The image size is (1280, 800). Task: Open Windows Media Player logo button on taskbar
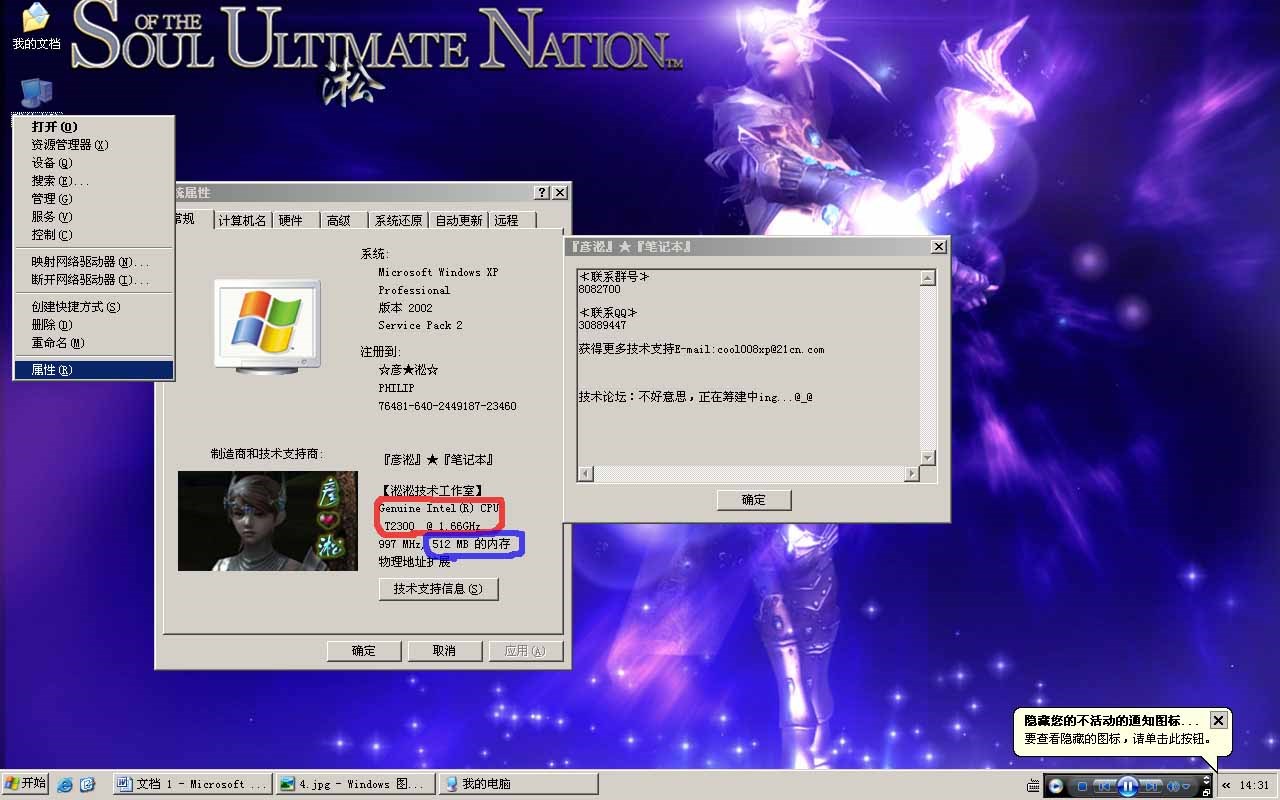click(1056, 786)
